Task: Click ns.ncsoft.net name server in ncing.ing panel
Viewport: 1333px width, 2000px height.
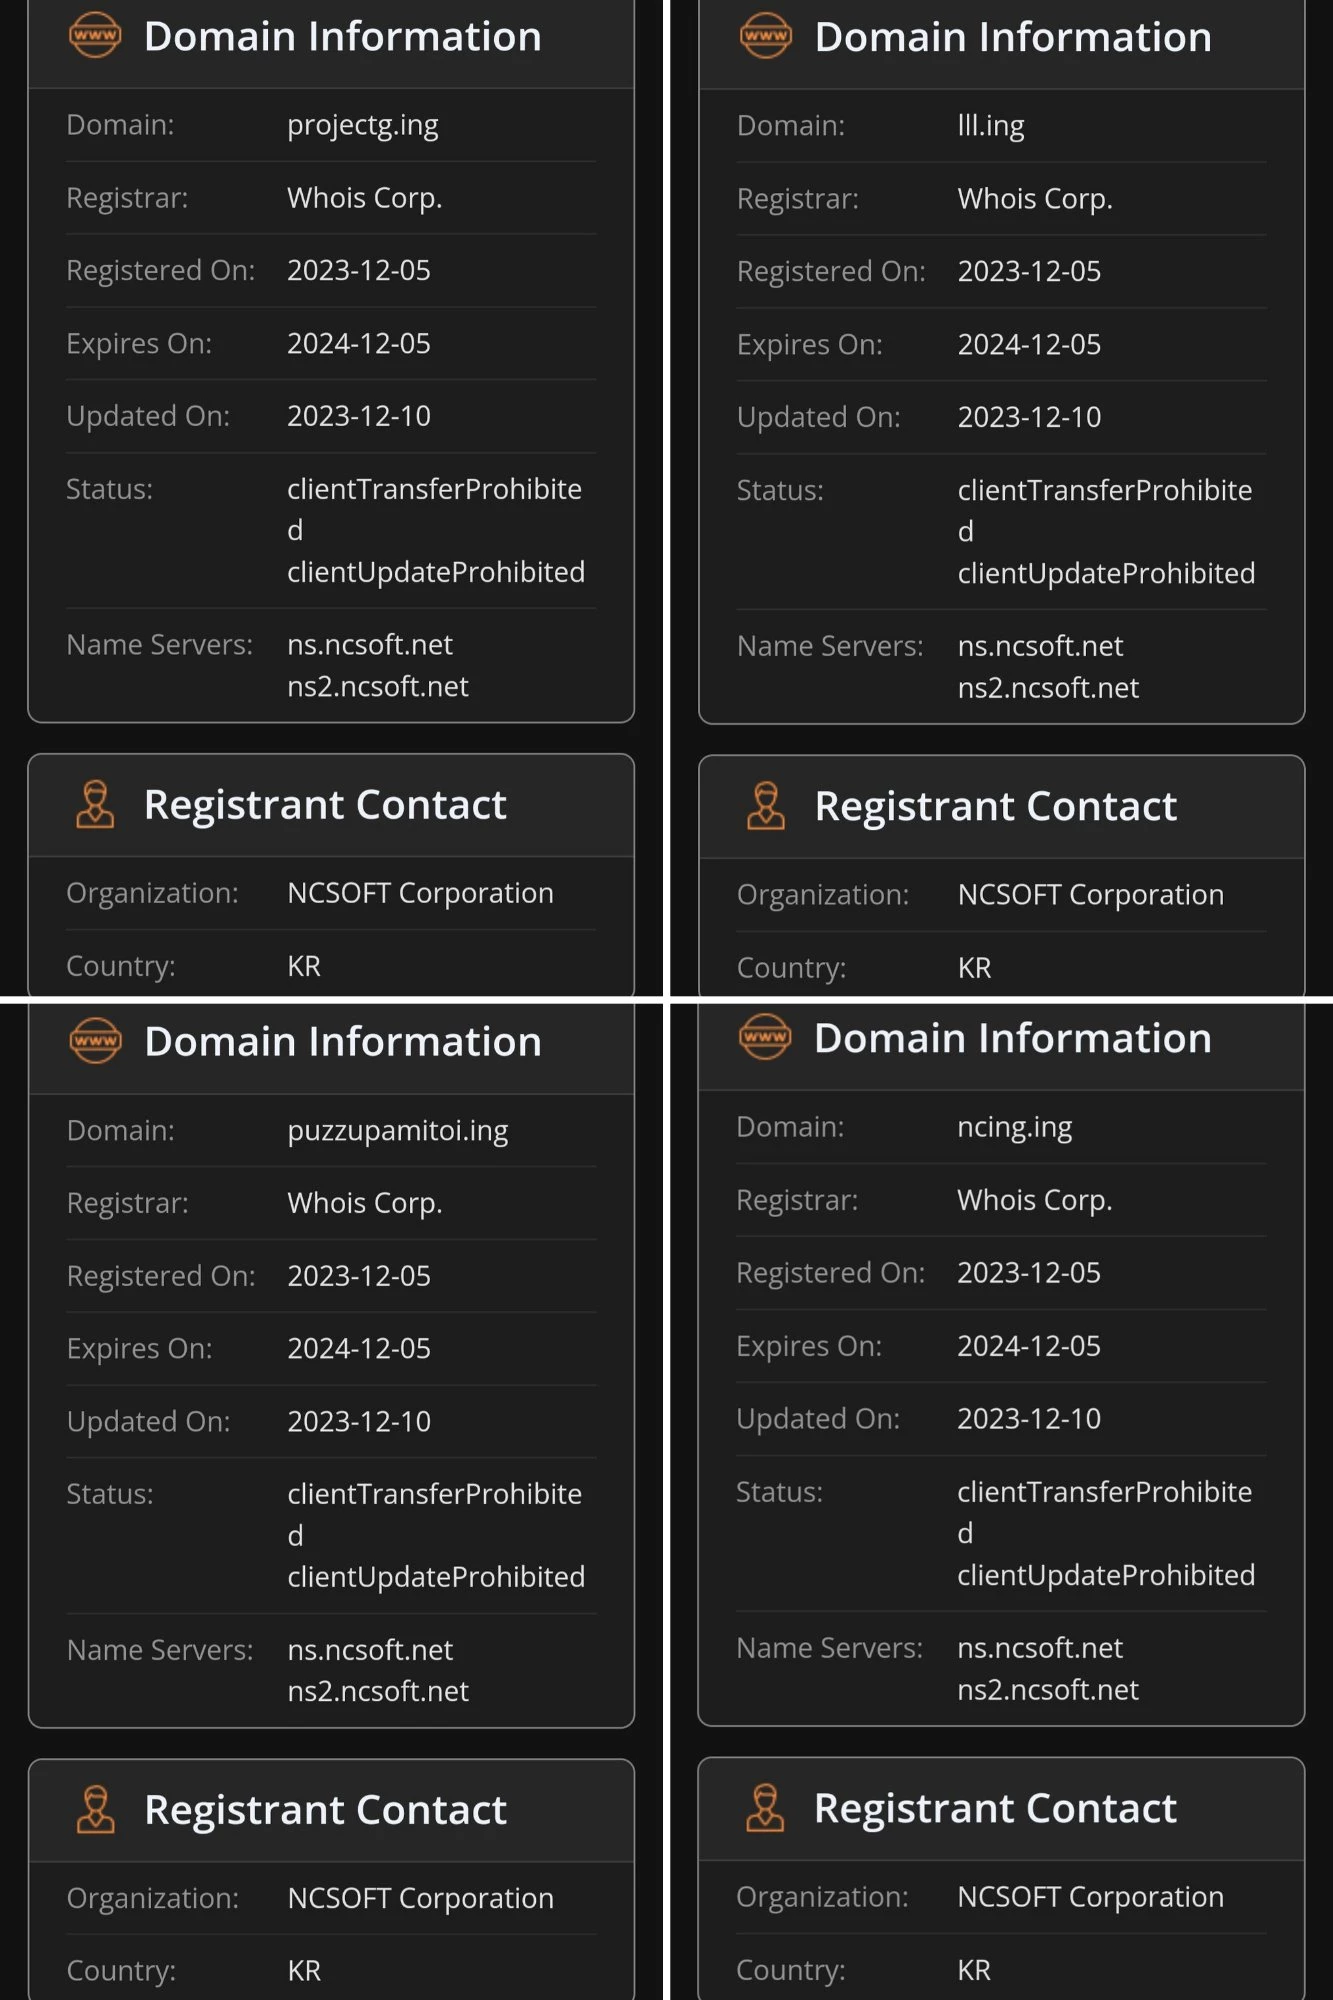Action: (x=1039, y=1648)
